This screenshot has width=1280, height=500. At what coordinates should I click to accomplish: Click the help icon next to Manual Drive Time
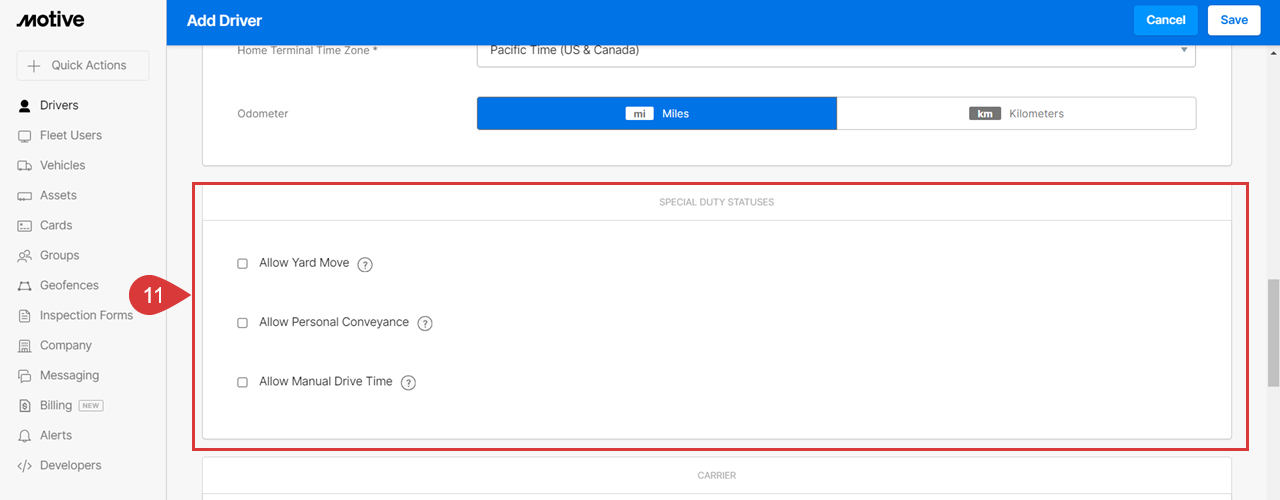[x=408, y=382]
